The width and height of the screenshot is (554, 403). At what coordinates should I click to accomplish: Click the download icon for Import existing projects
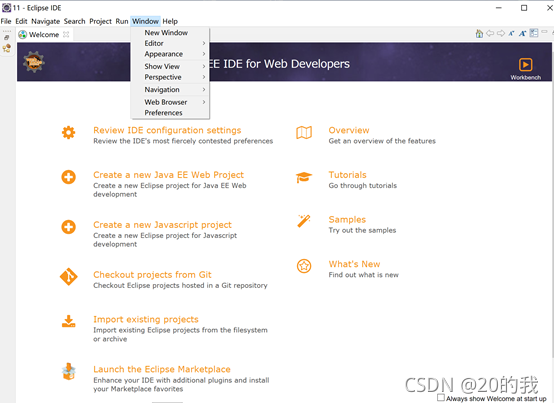[69, 321]
